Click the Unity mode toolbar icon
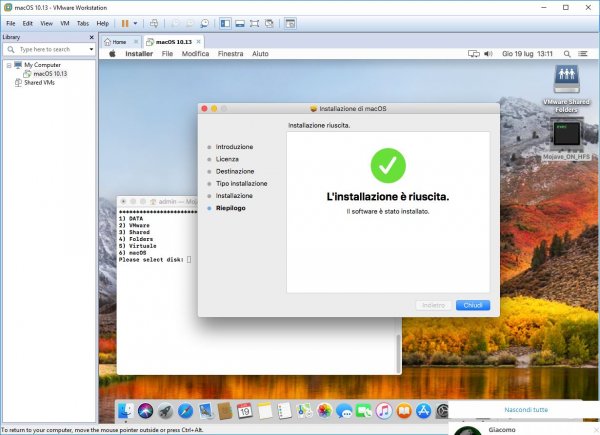 (269, 23)
